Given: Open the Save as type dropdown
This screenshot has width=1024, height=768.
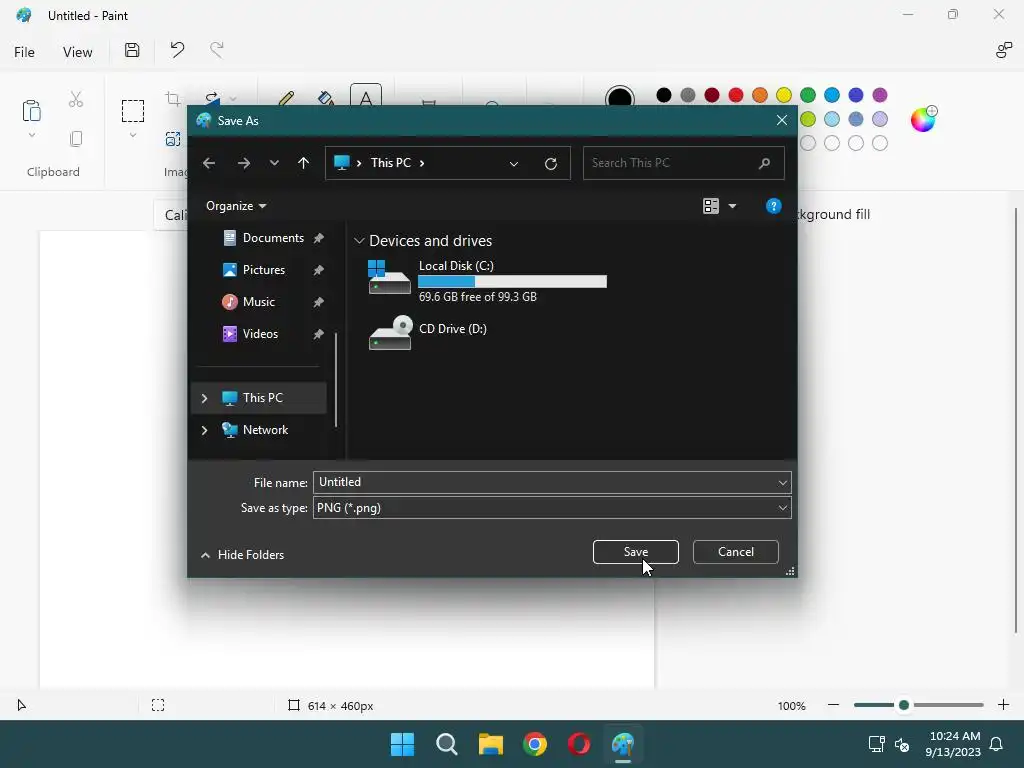Looking at the screenshot, I should click(x=782, y=508).
